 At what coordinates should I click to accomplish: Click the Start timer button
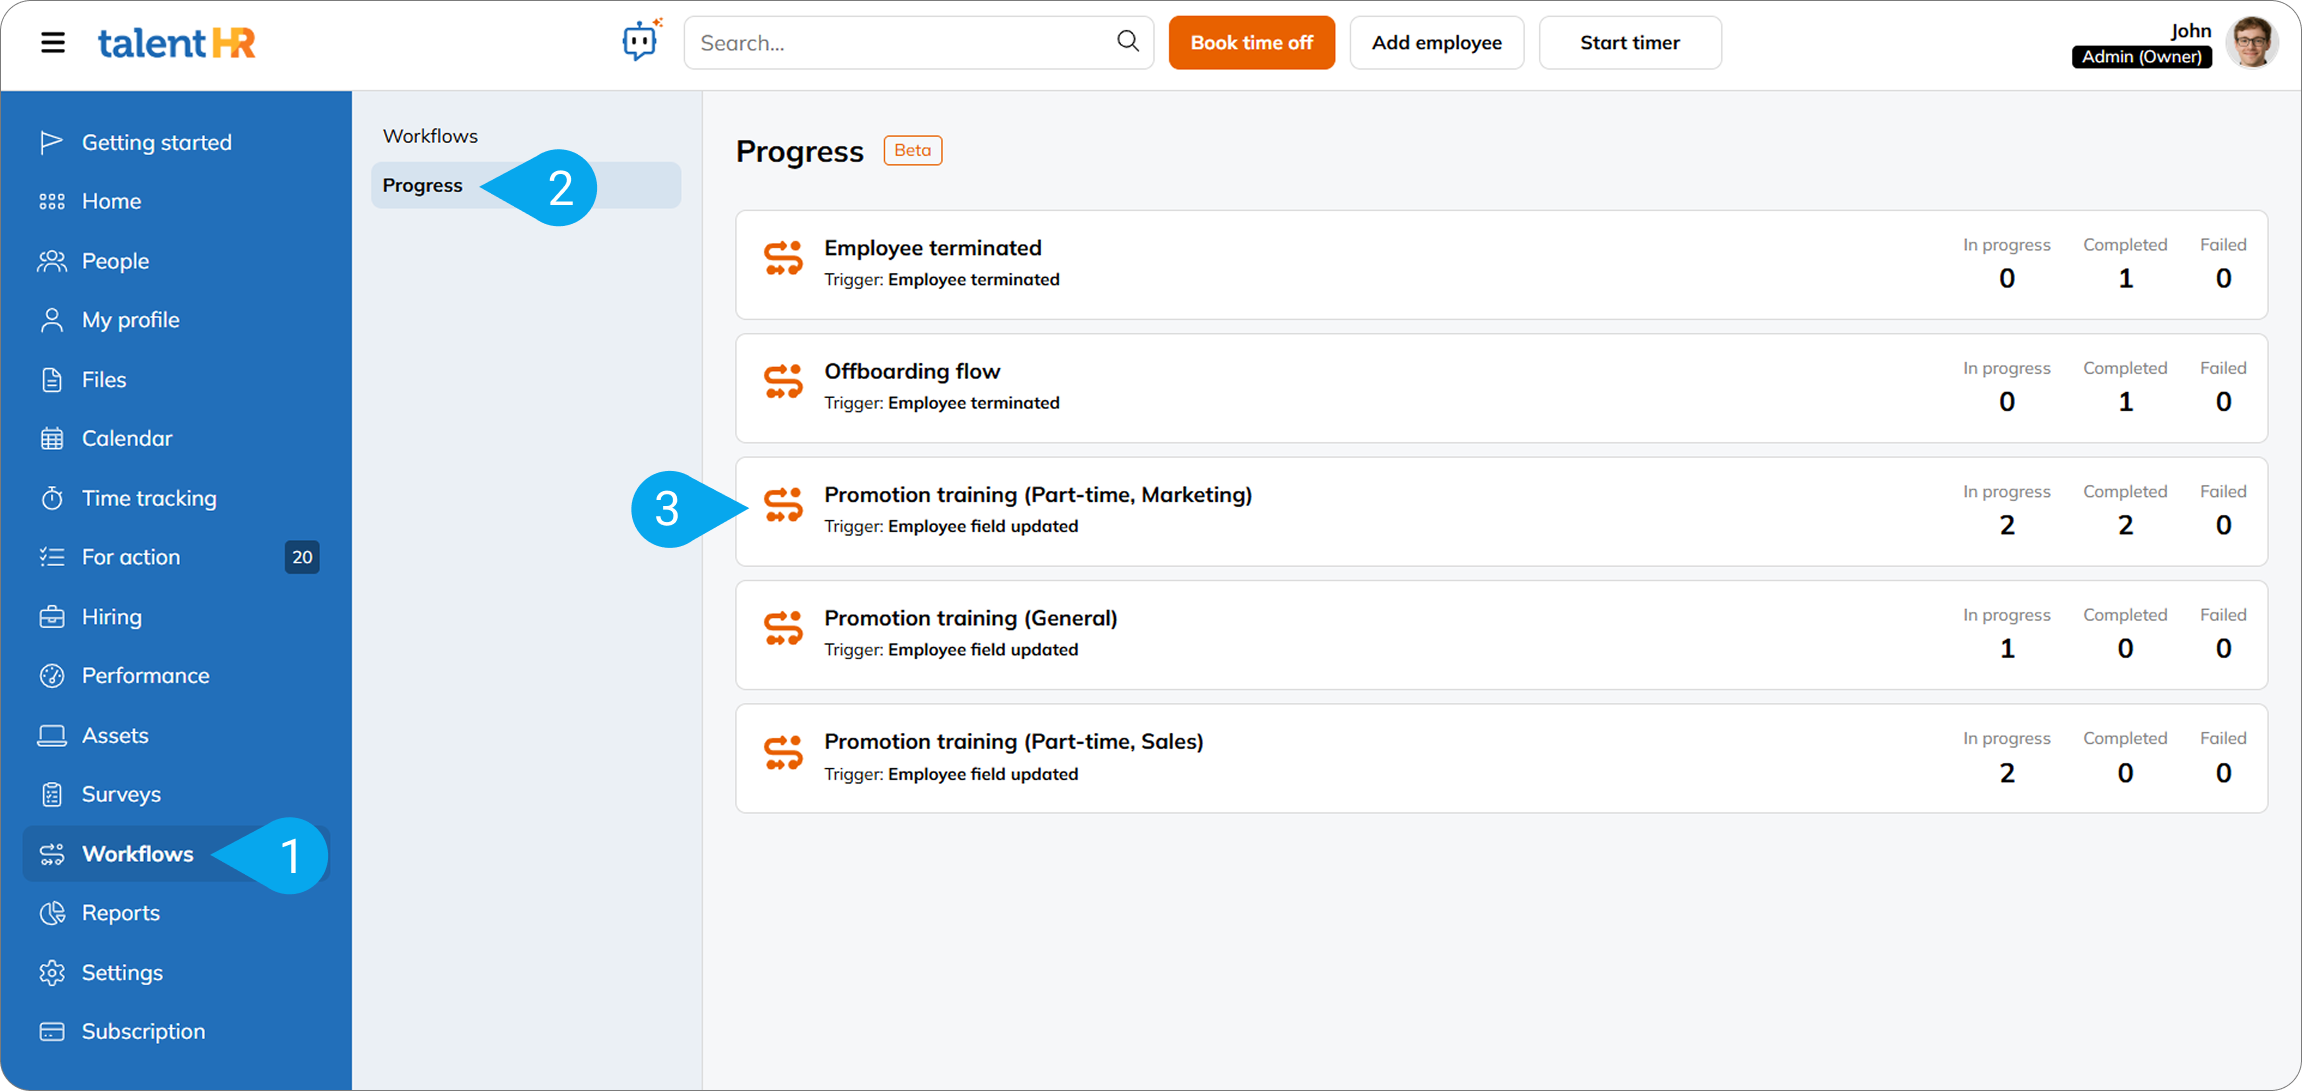[1630, 43]
